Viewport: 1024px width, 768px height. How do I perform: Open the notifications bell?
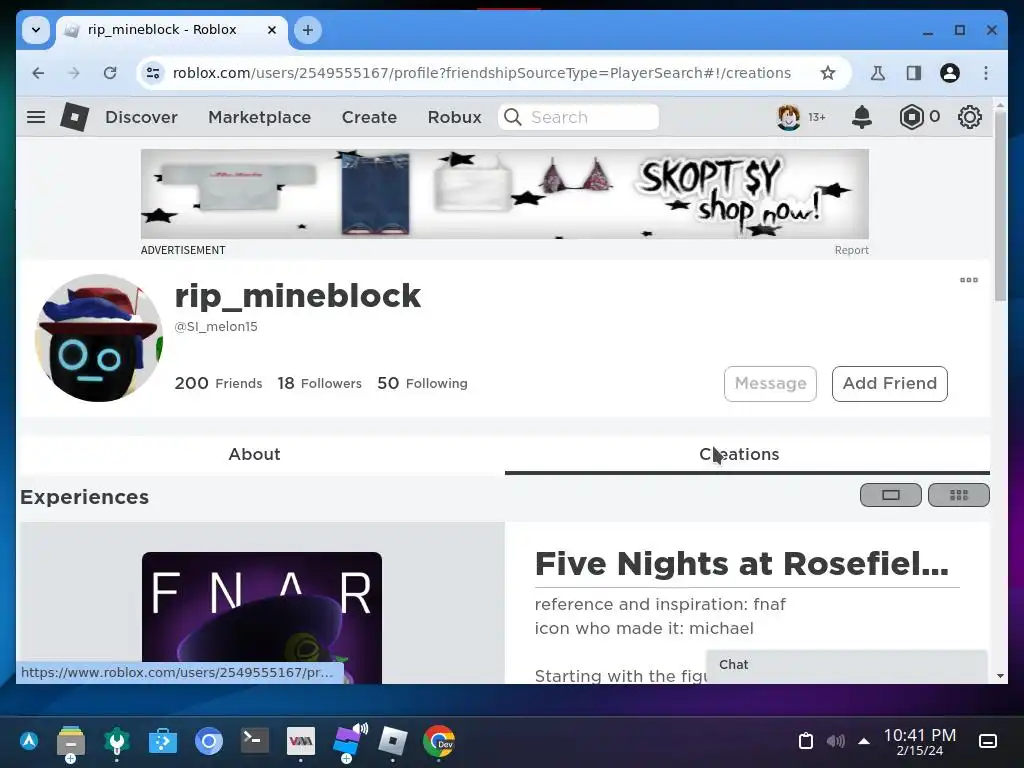862,117
